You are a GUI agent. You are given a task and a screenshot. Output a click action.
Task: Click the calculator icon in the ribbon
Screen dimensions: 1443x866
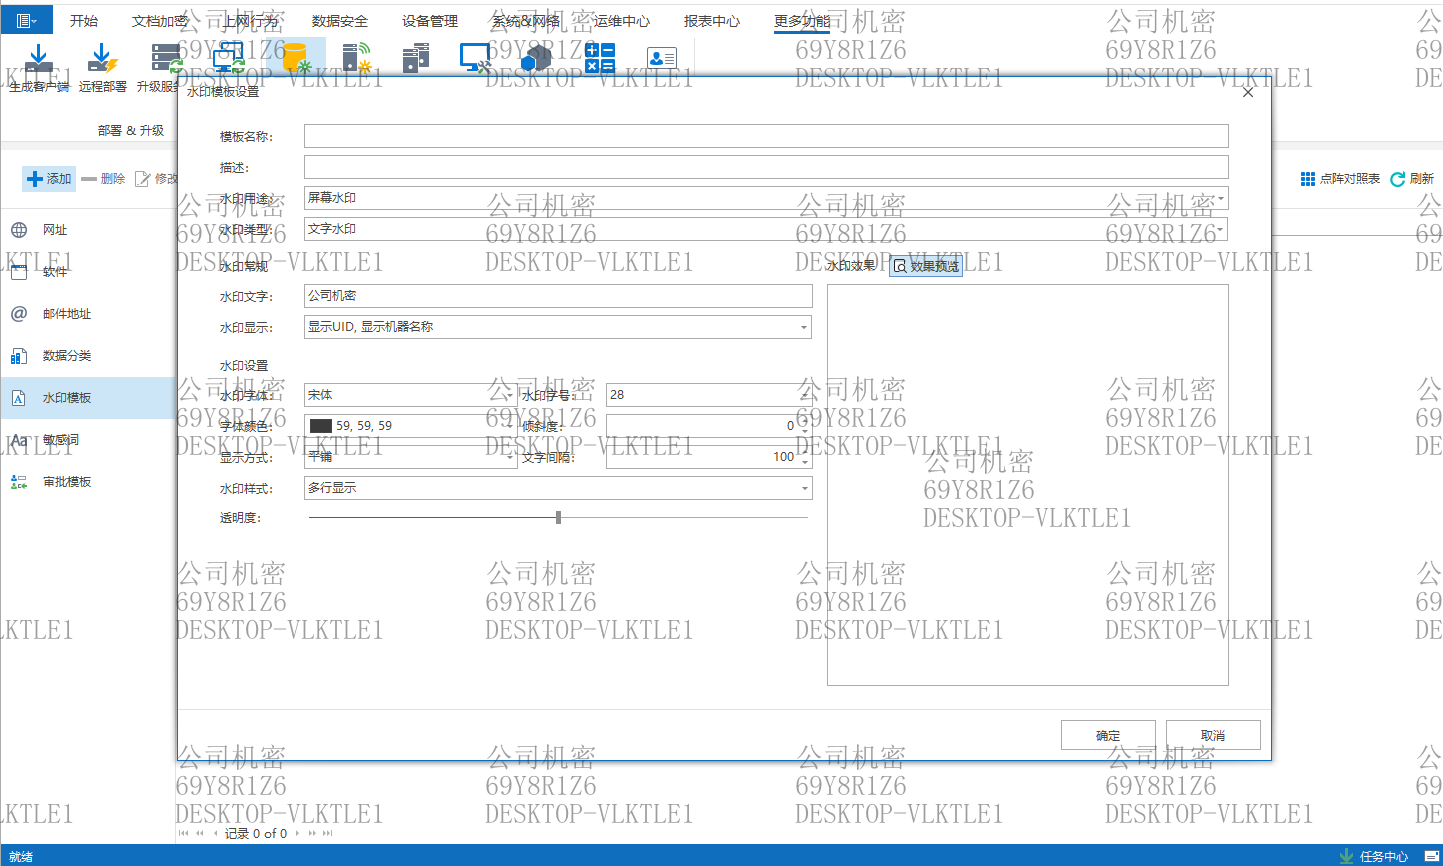point(600,59)
